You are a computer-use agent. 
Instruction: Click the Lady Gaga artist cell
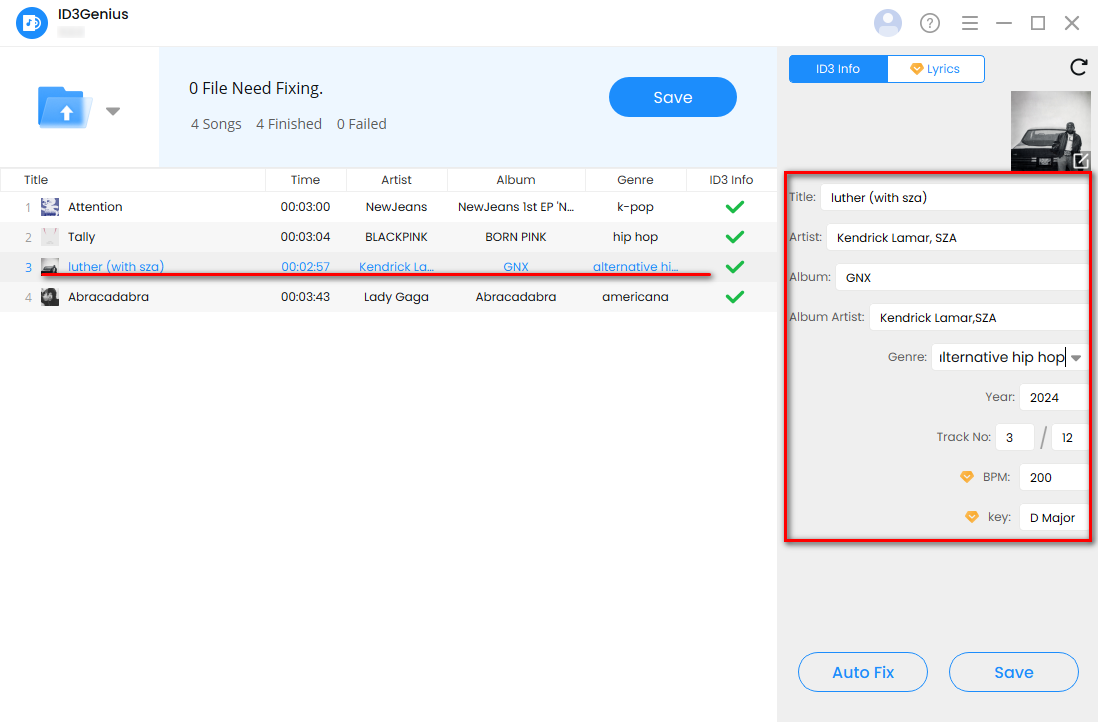click(396, 297)
